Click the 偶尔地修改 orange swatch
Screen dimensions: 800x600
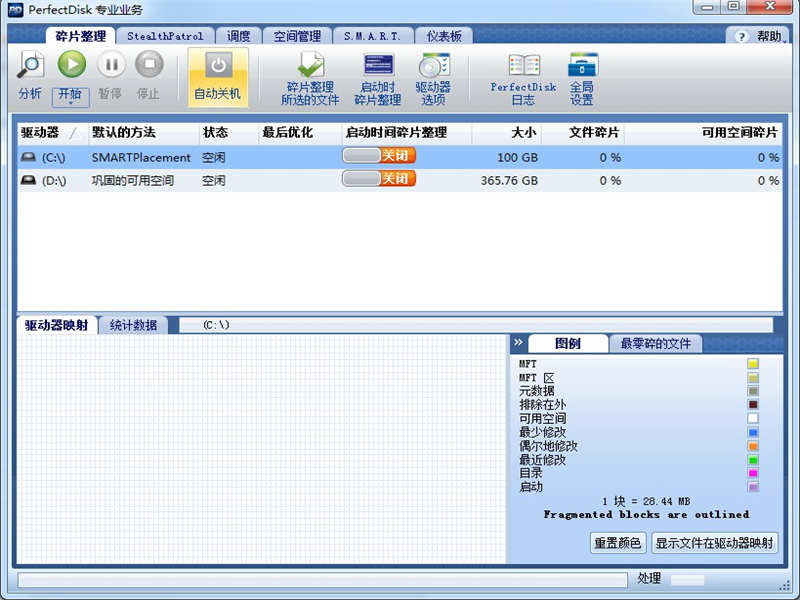(753, 446)
